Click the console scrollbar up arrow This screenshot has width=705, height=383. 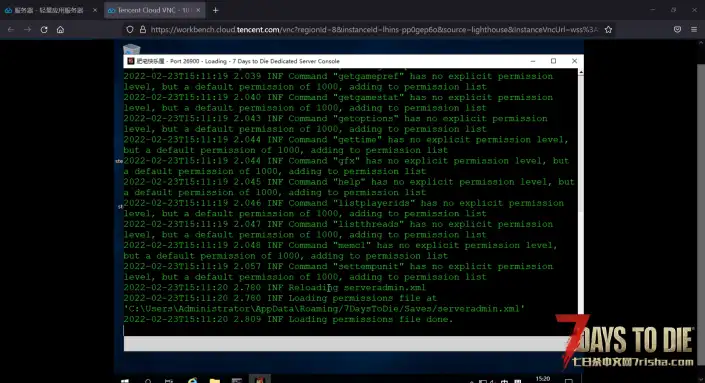(x=581, y=72)
